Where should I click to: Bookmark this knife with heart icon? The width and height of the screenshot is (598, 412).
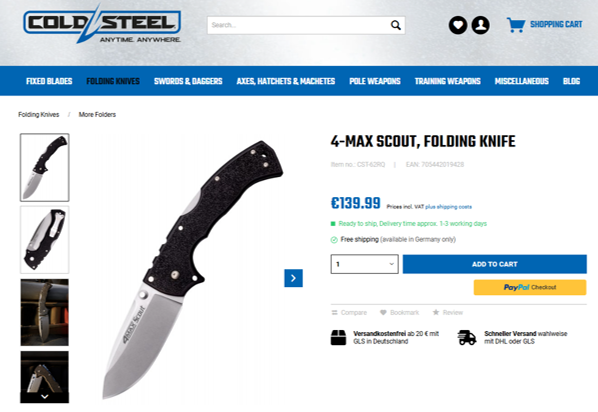click(x=383, y=312)
